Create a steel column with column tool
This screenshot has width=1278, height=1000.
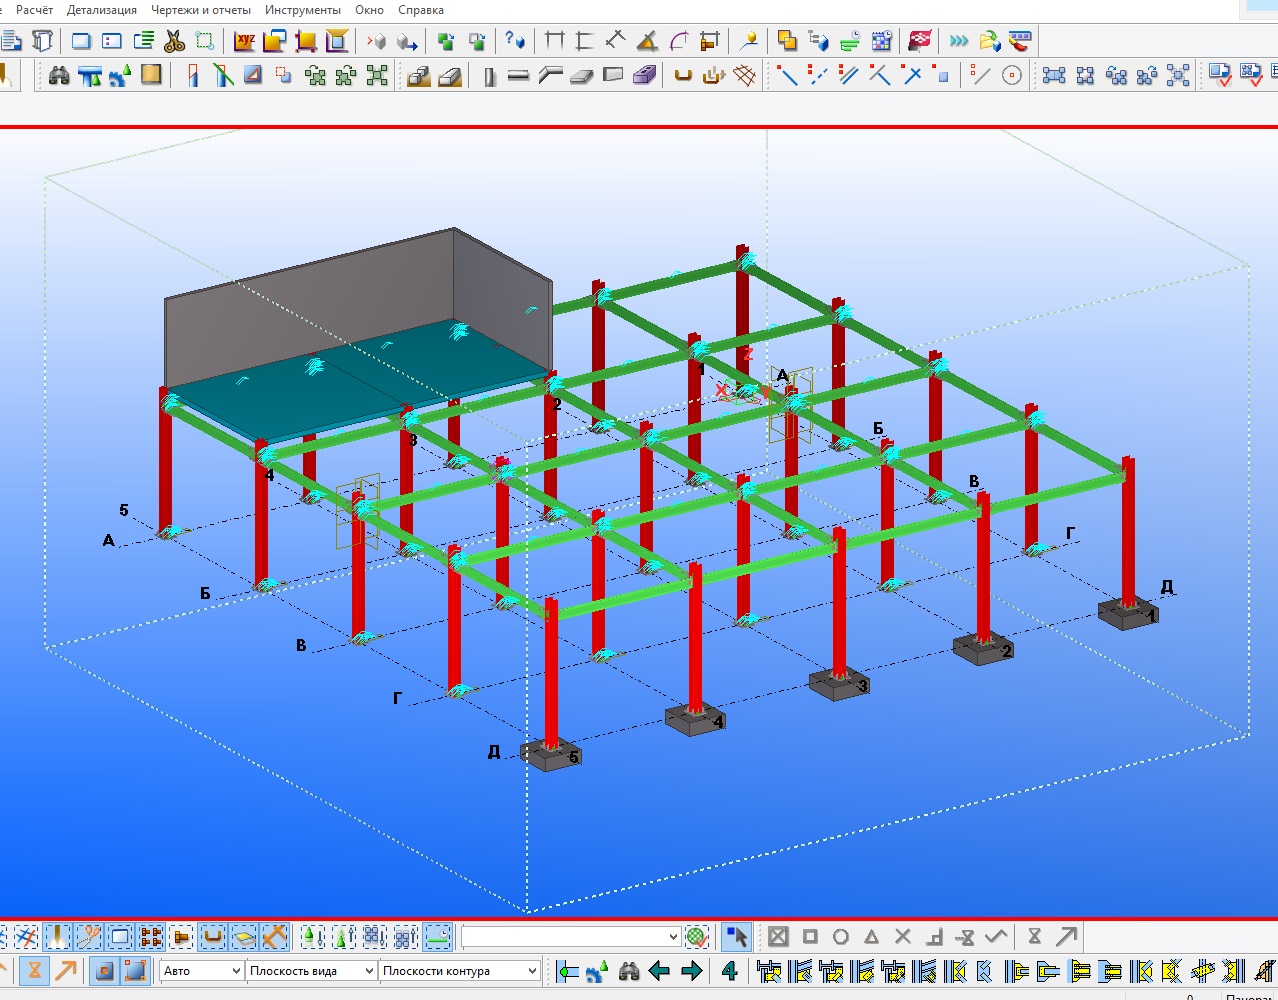pos(489,76)
